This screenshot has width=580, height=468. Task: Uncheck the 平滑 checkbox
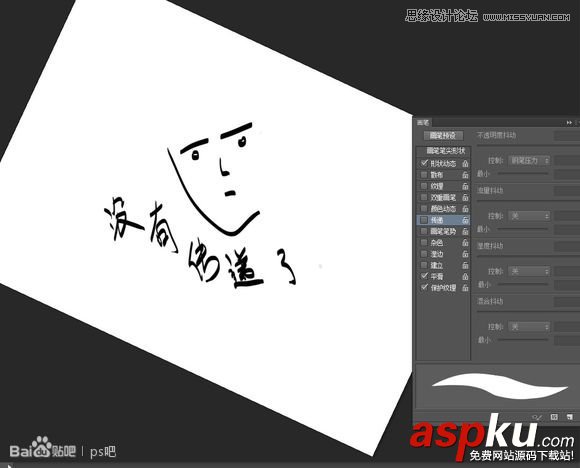(x=424, y=276)
